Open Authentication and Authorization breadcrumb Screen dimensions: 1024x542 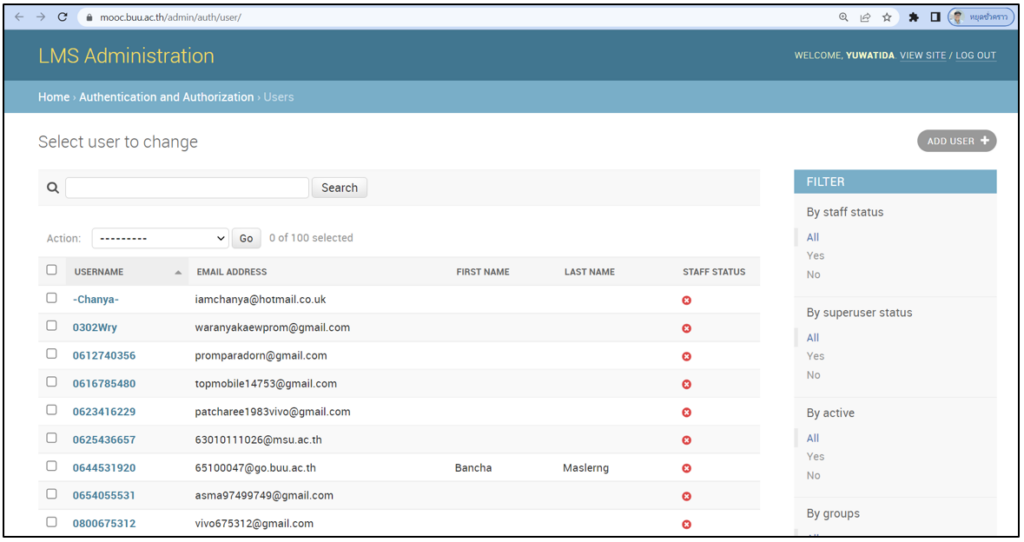pos(166,97)
